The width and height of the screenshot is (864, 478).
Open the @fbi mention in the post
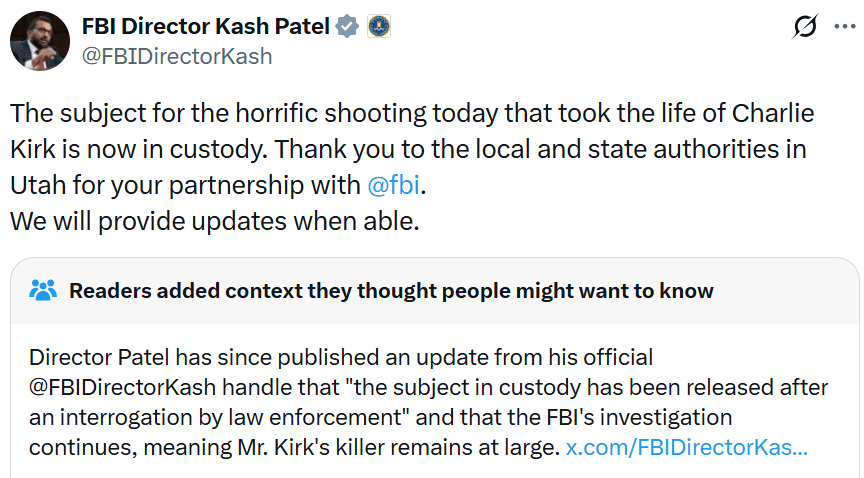pyautogui.click(x=397, y=185)
